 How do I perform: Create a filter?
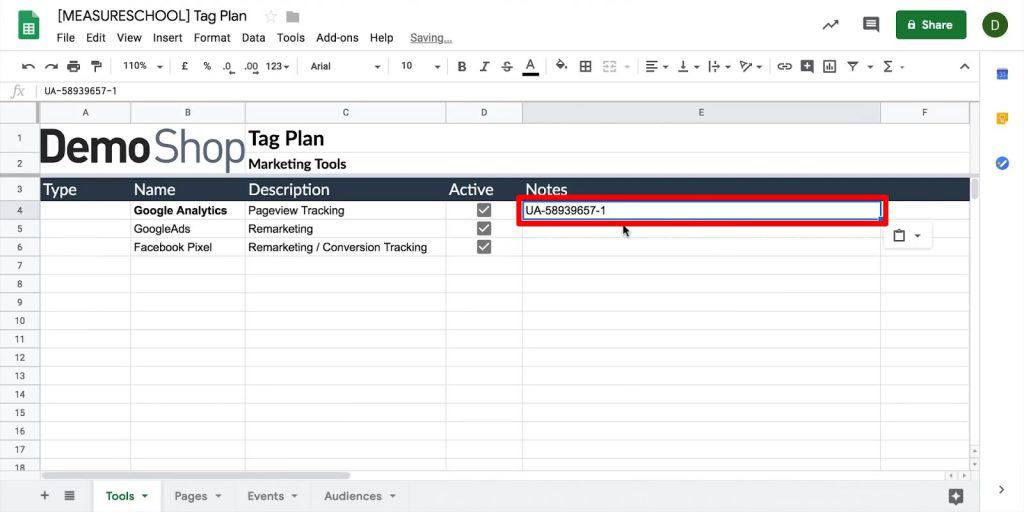pyautogui.click(x=852, y=66)
